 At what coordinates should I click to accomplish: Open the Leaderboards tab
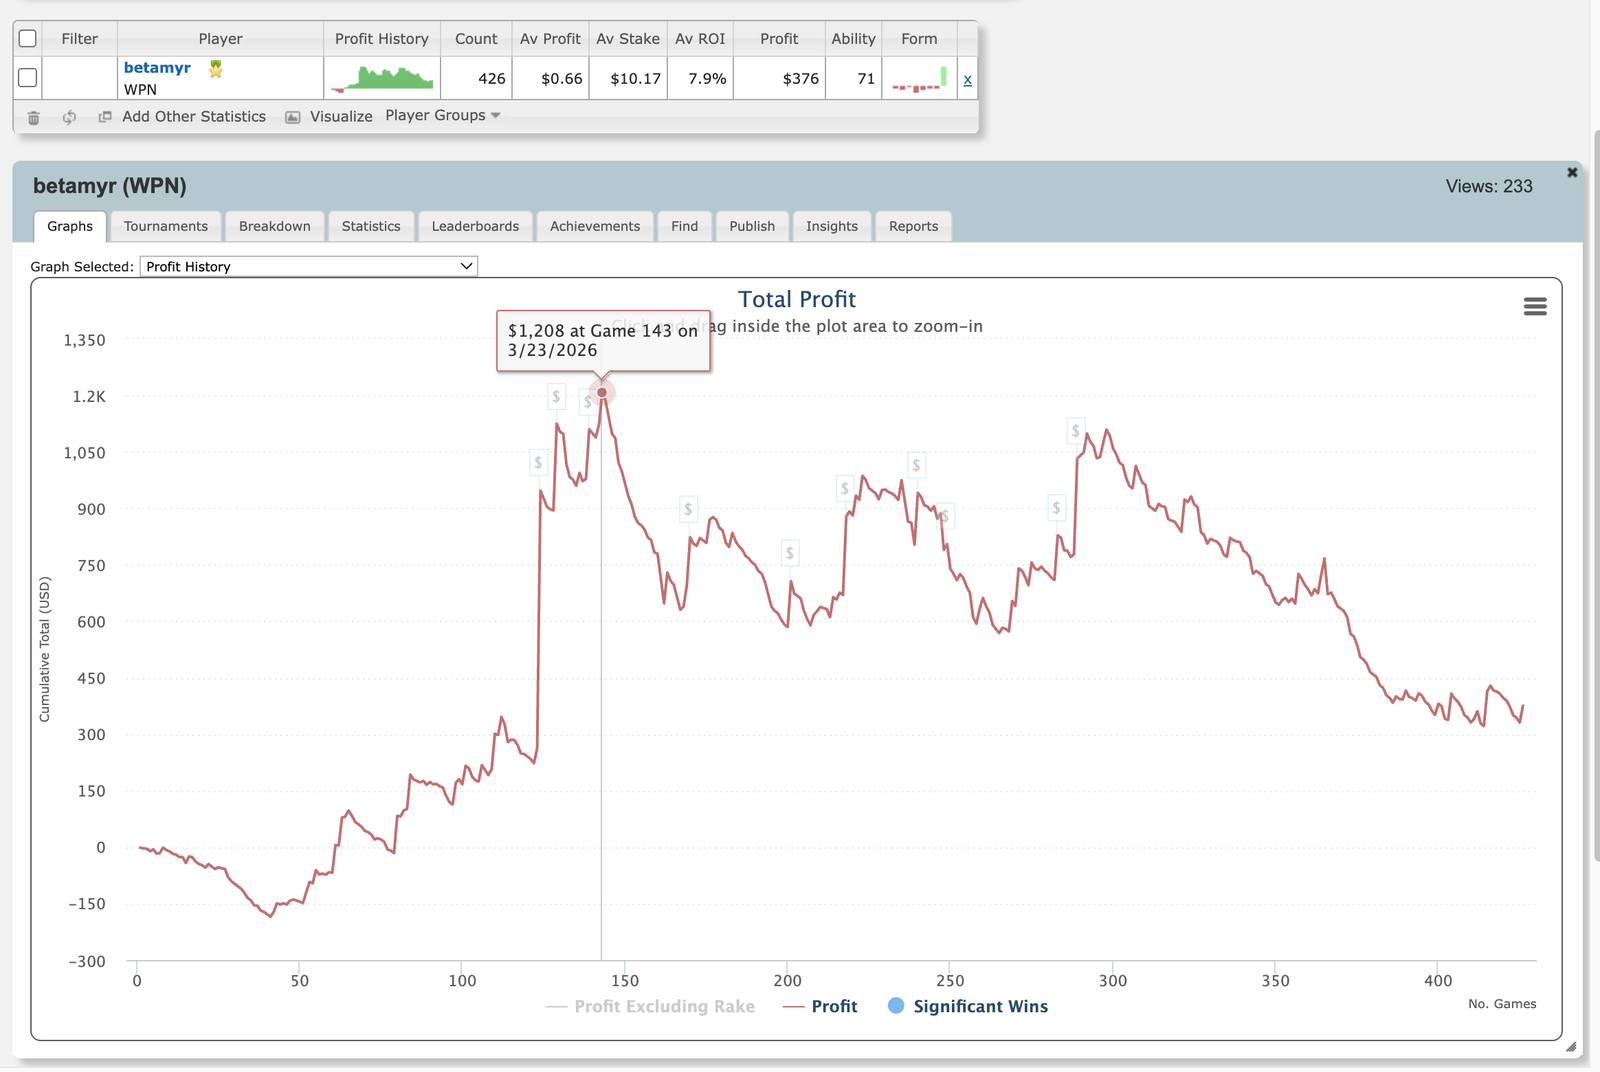[475, 226]
